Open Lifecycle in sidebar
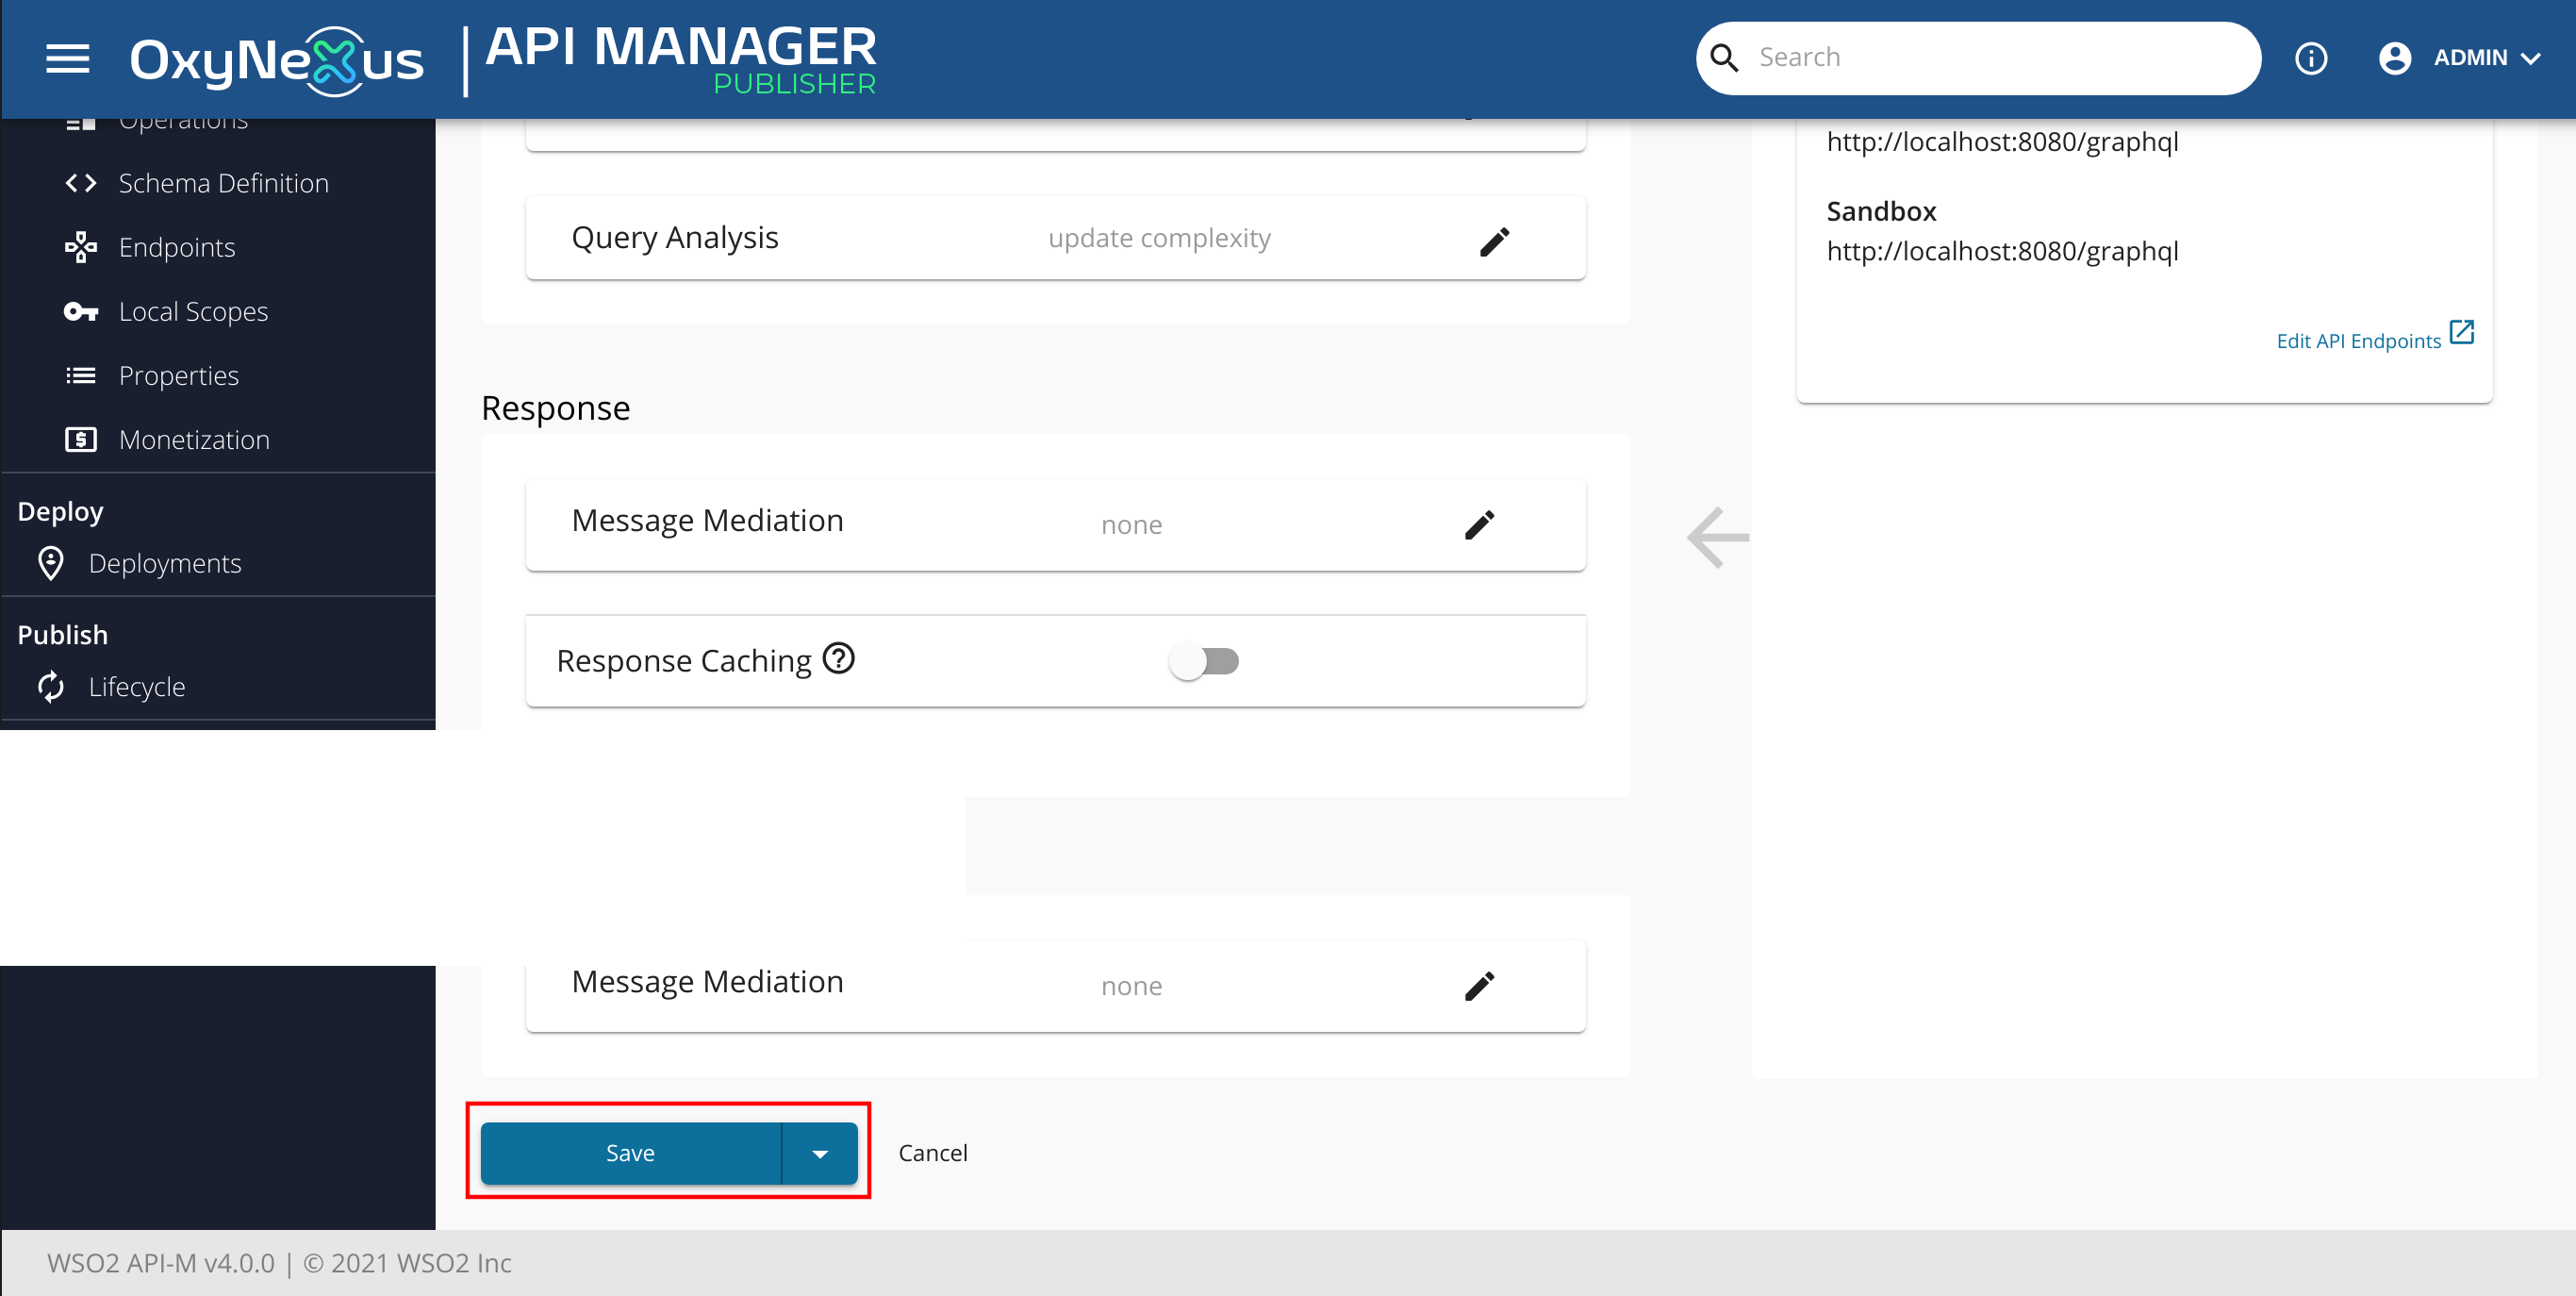 [137, 687]
